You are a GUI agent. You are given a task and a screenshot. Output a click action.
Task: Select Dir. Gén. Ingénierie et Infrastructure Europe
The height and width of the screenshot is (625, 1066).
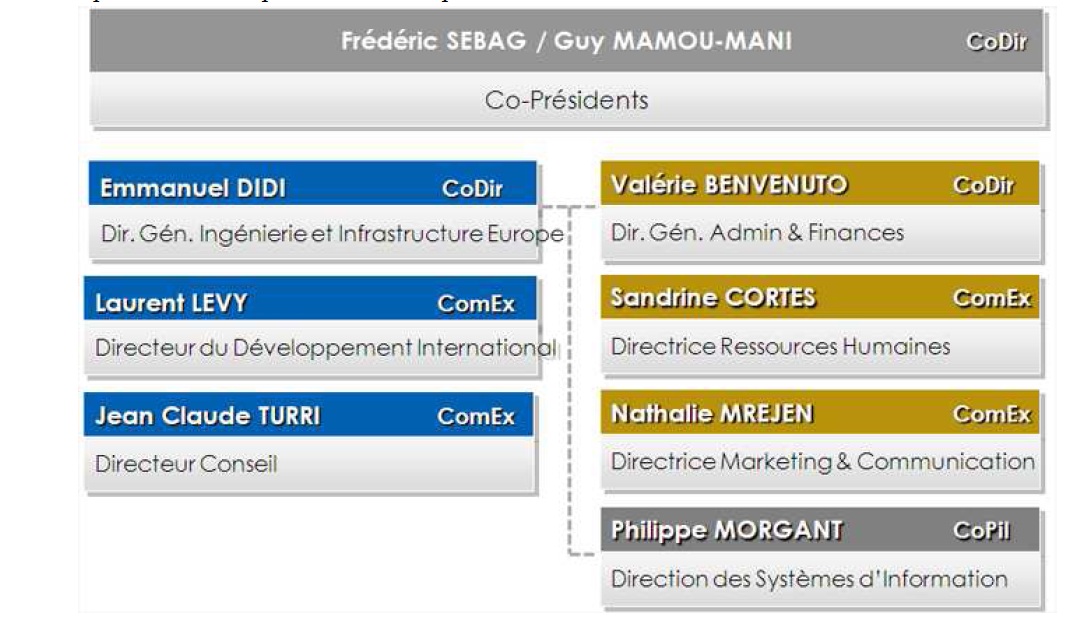(x=332, y=234)
